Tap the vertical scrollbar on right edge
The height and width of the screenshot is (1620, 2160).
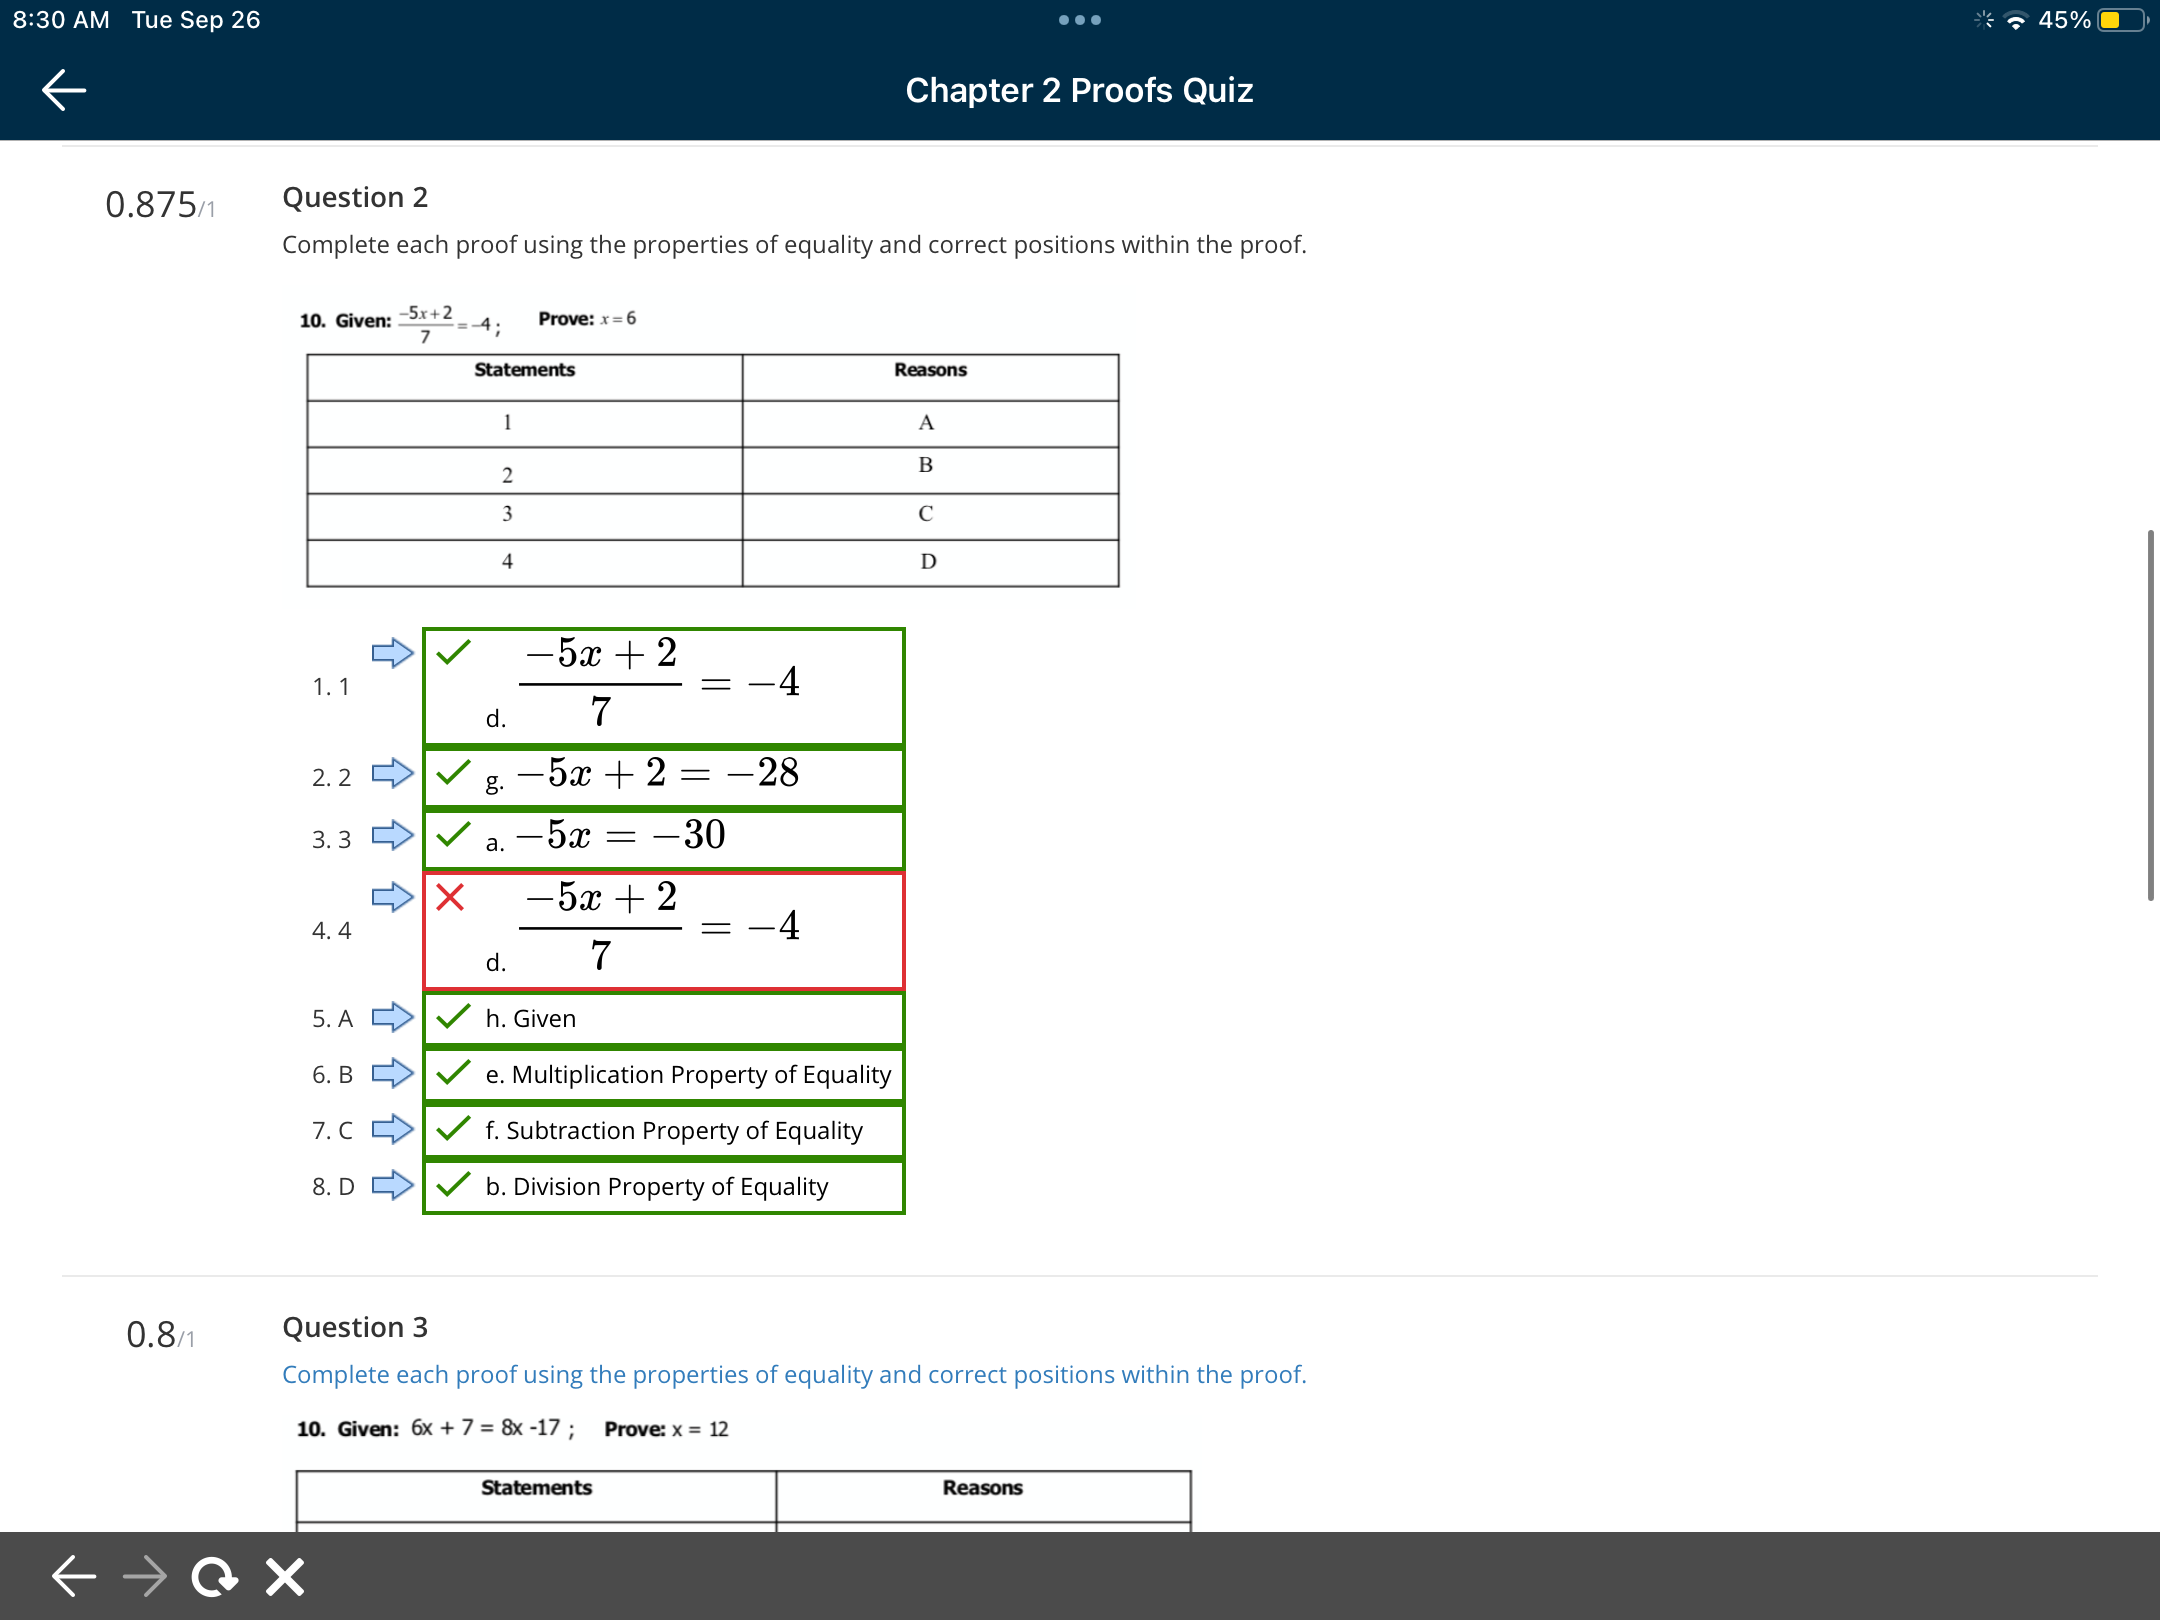tap(2149, 715)
